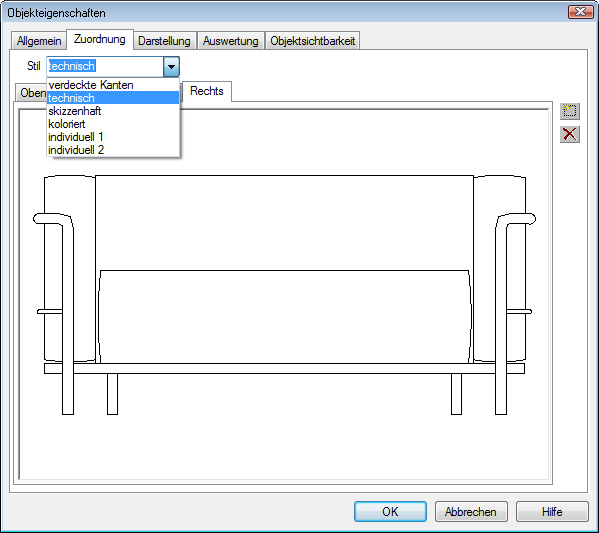Select the Rechts view tab
The width and height of the screenshot is (599, 533).
[207, 91]
